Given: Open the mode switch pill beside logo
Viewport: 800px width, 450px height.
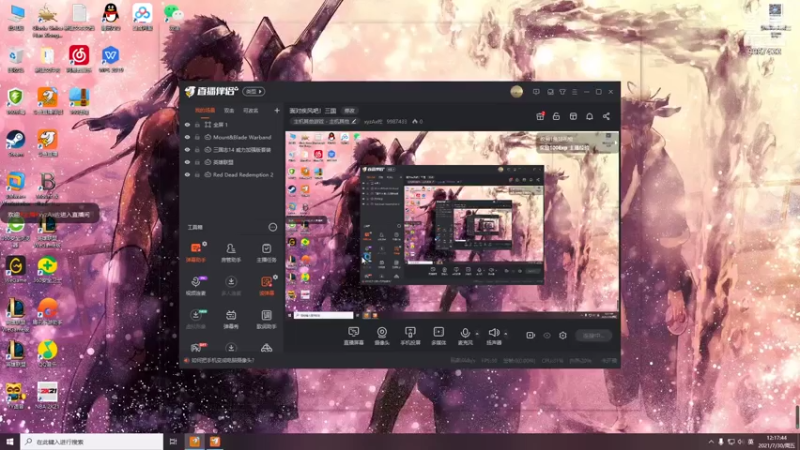Looking at the screenshot, I should pyautogui.click(x=254, y=92).
